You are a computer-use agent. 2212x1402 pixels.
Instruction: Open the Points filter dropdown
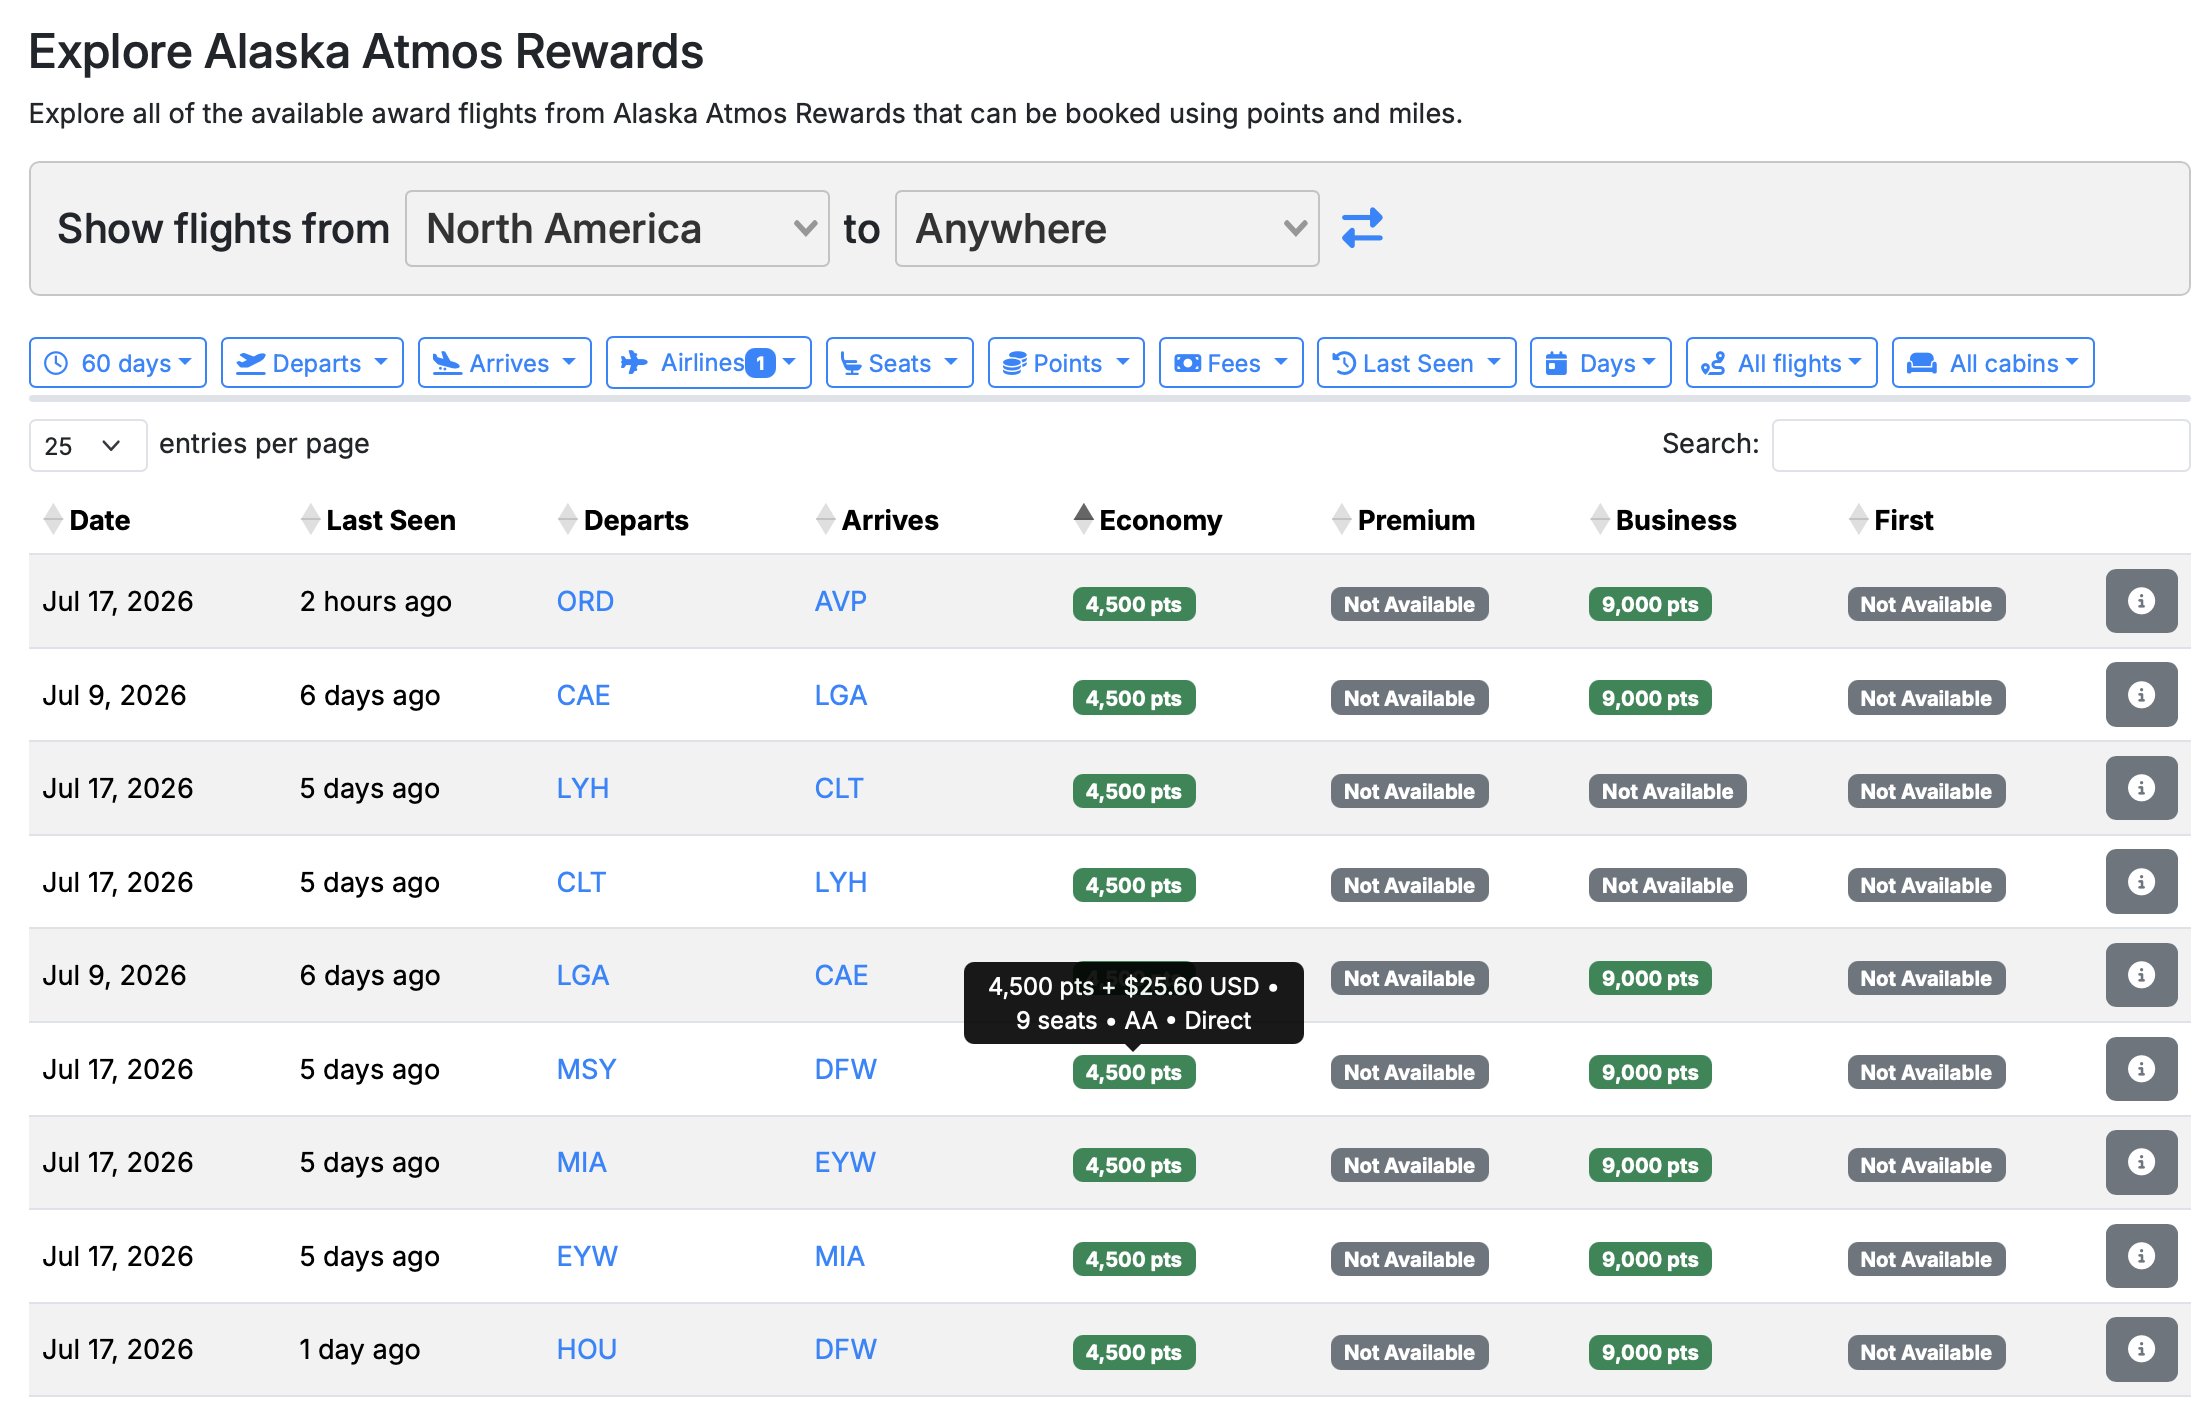(1066, 363)
